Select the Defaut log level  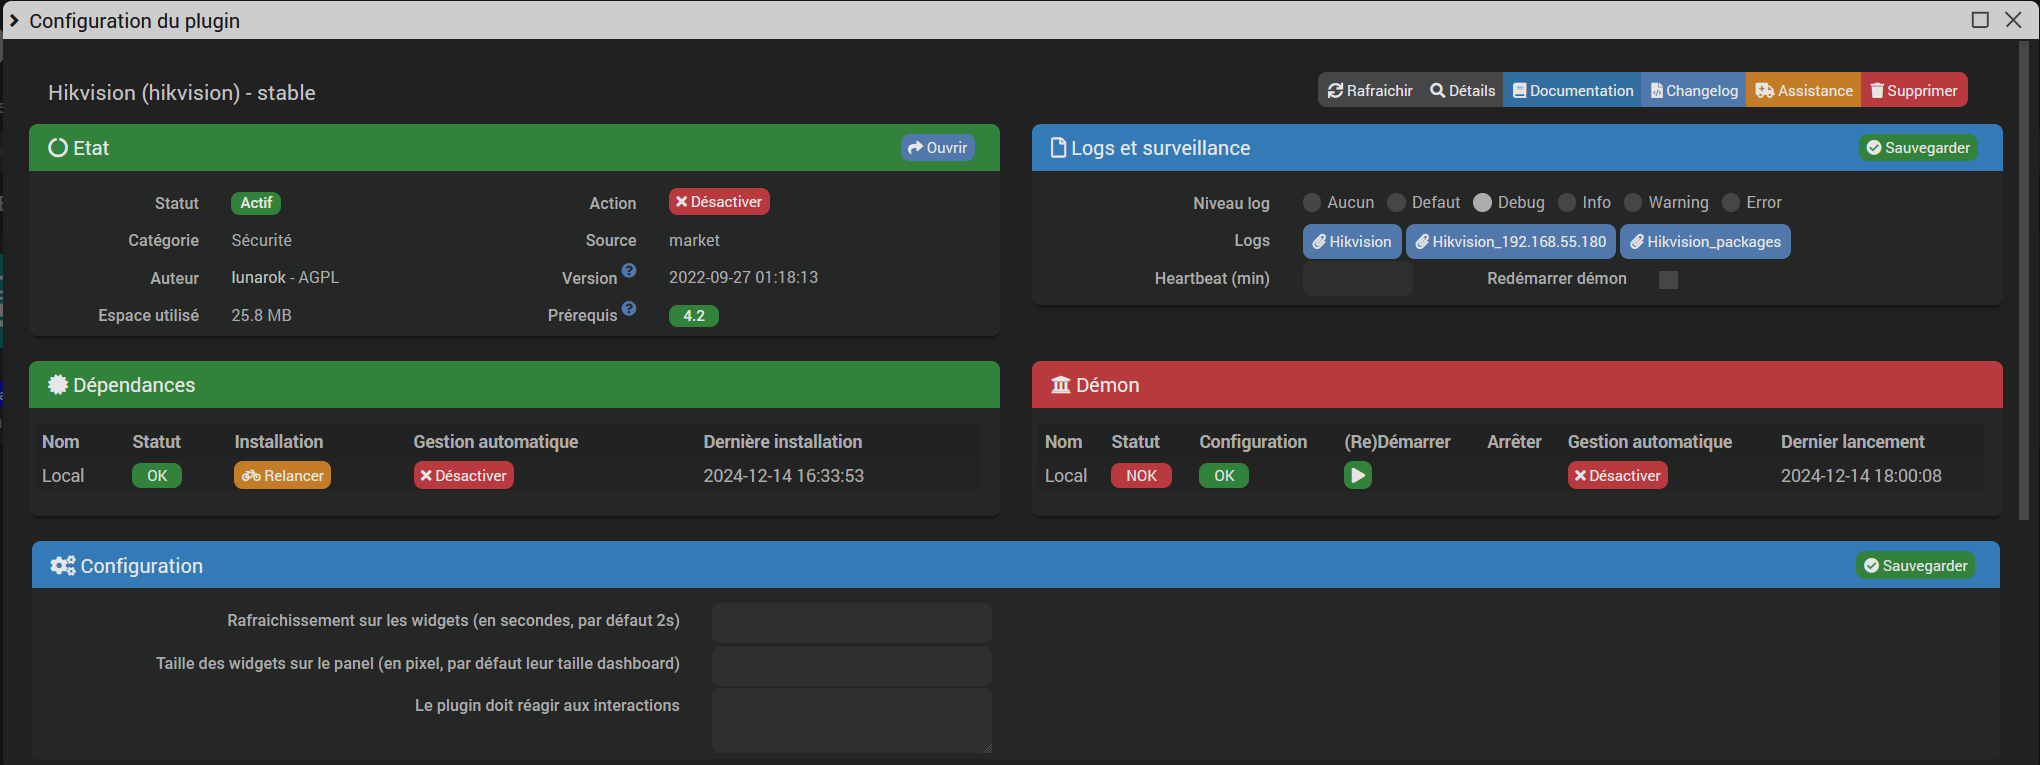[1396, 203]
